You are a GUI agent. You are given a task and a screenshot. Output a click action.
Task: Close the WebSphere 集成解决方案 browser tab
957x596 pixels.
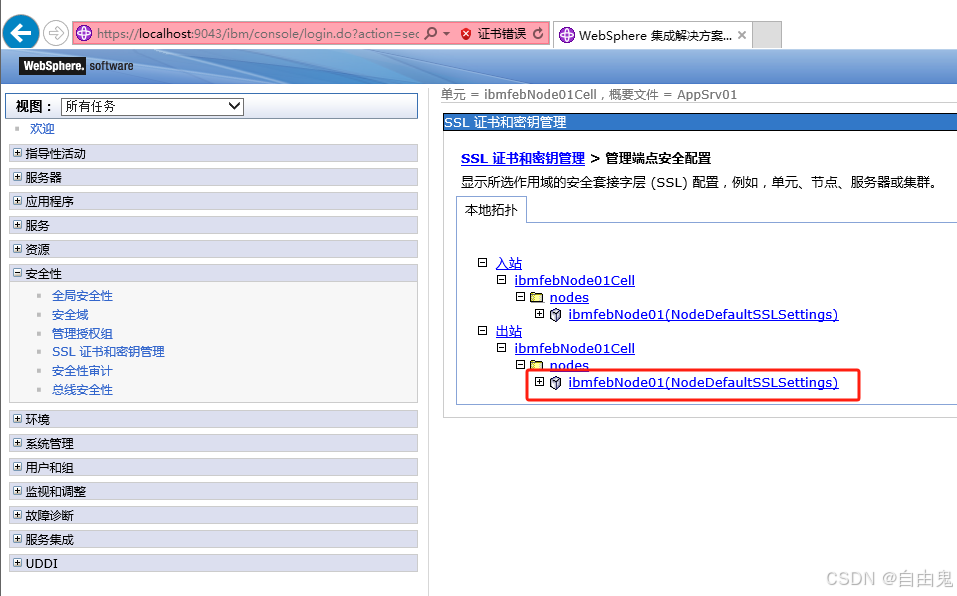click(x=742, y=35)
